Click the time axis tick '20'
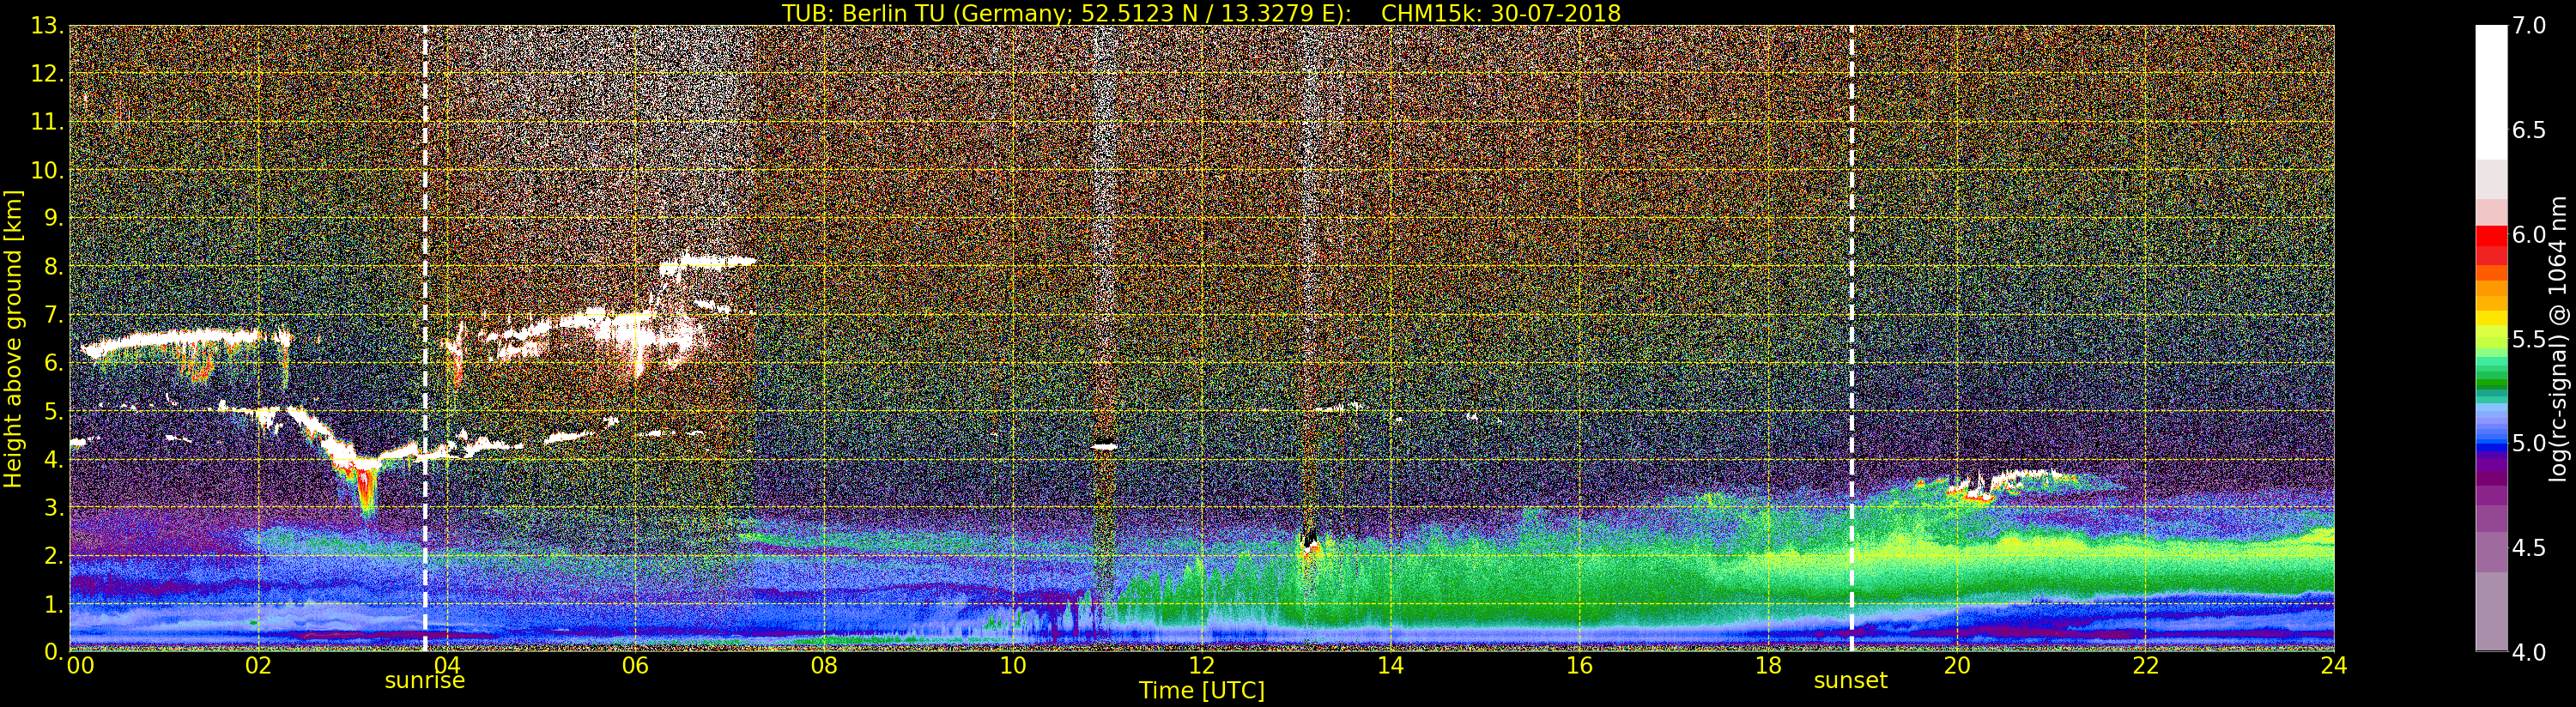 [1957, 665]
